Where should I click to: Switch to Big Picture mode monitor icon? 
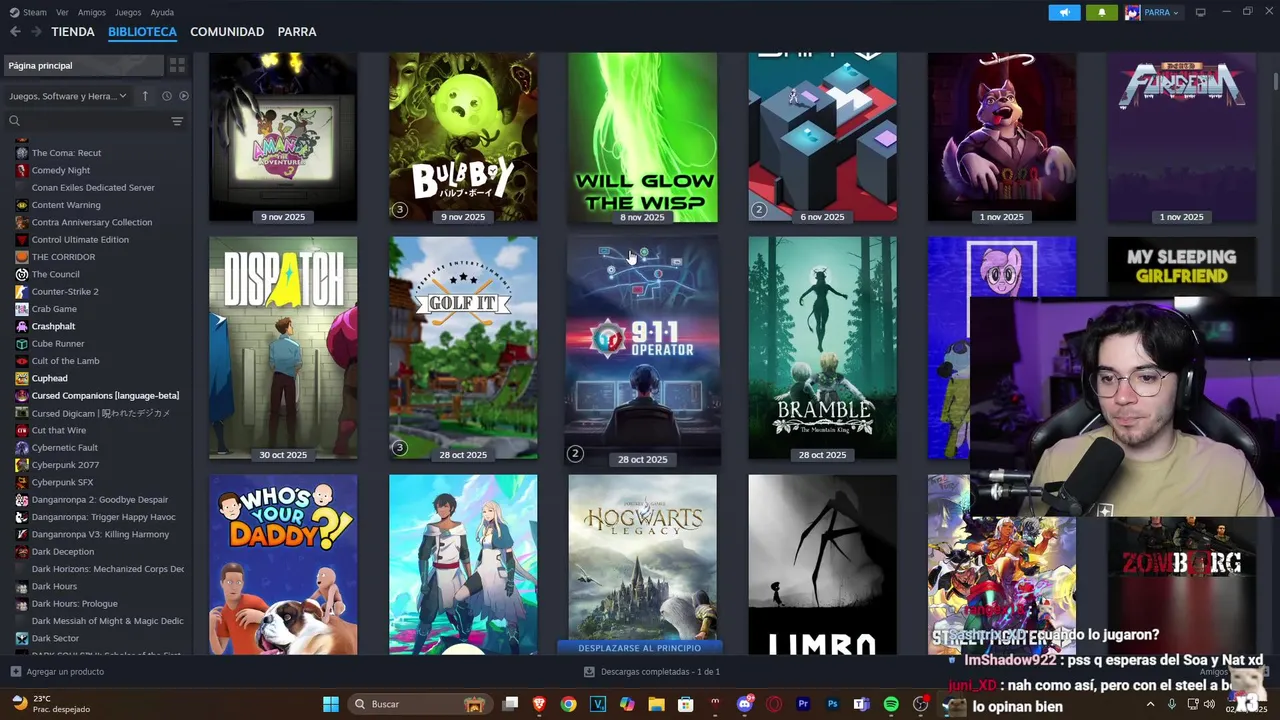pos(1201,12)
